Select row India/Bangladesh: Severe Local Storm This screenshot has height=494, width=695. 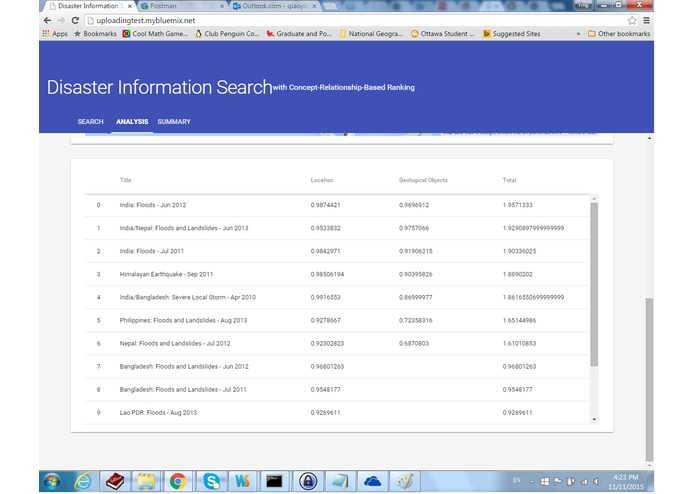coord(337,297)
